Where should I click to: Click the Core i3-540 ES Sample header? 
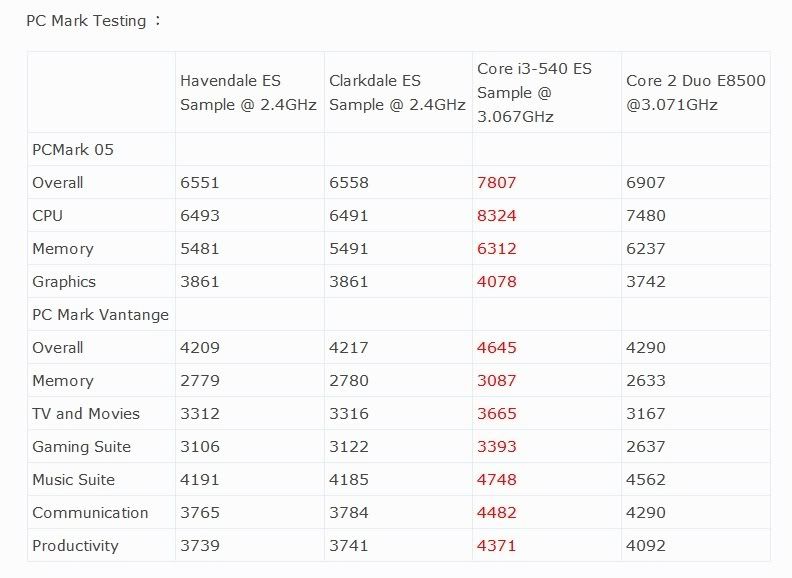tap(534, 92)
